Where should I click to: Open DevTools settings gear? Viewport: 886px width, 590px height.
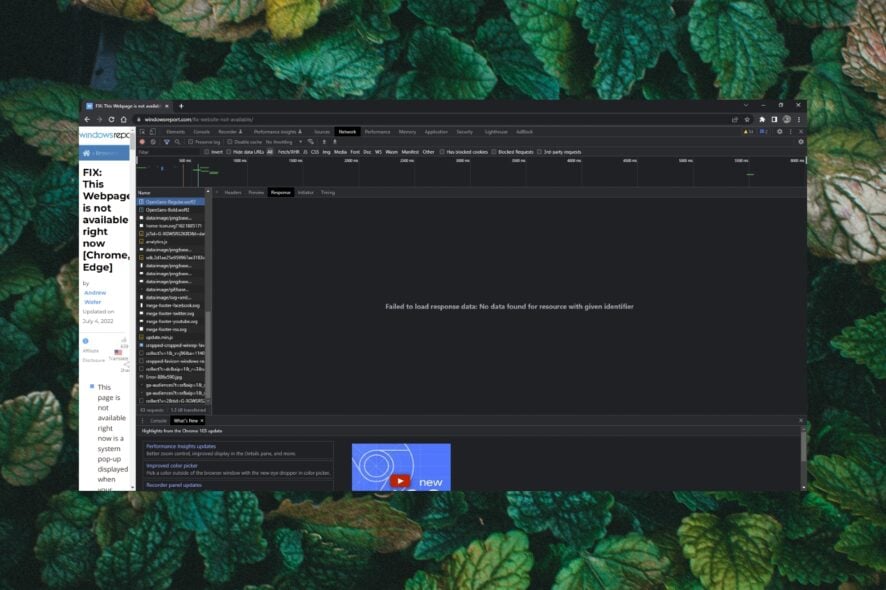click(x=779, y=131)
